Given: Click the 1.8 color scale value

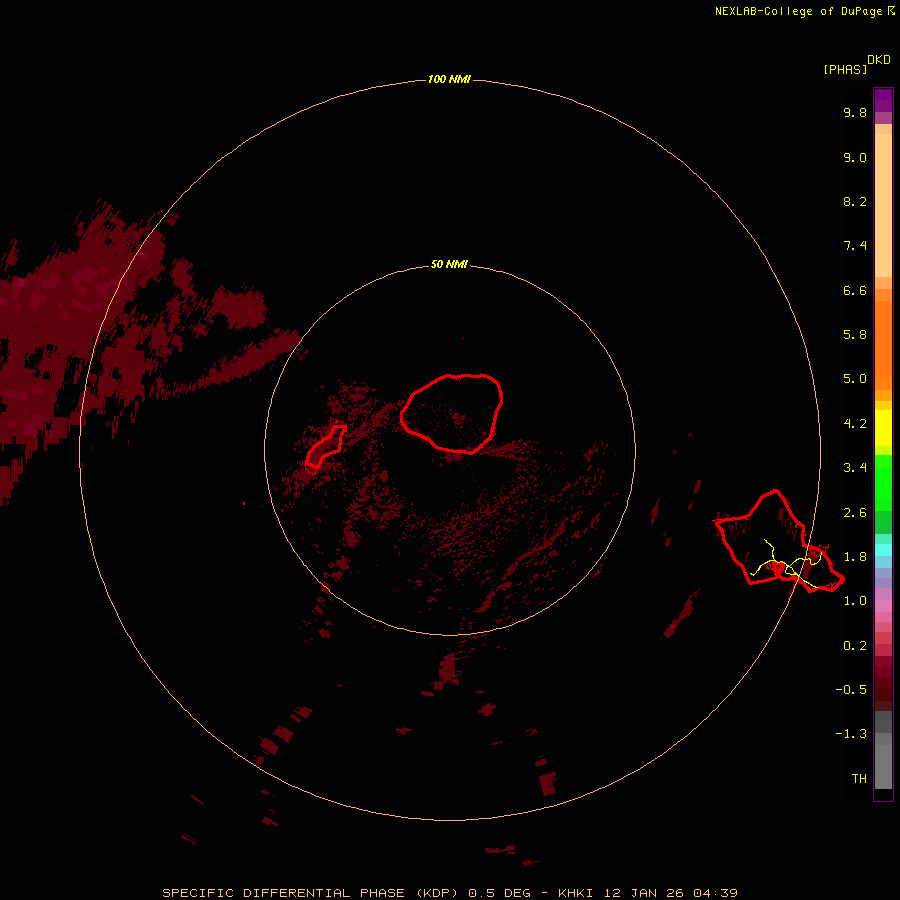Looking at the screenshot, I should coord(855,557).
